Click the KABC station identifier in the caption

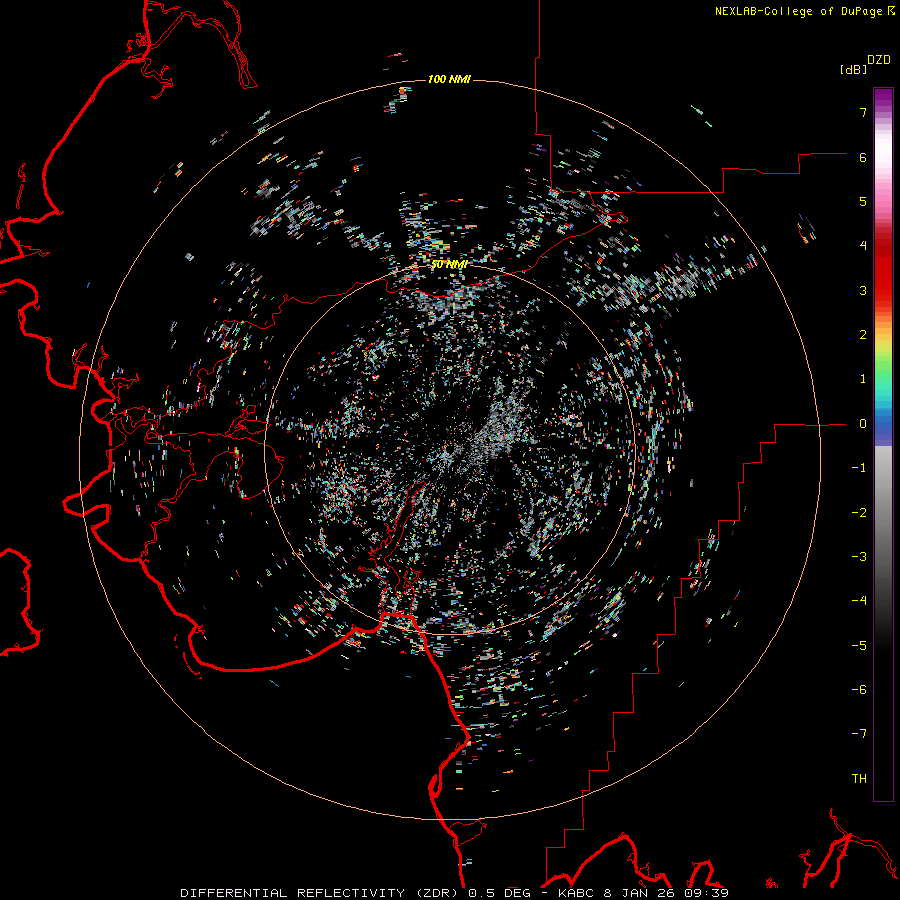(x=578, y=893)
